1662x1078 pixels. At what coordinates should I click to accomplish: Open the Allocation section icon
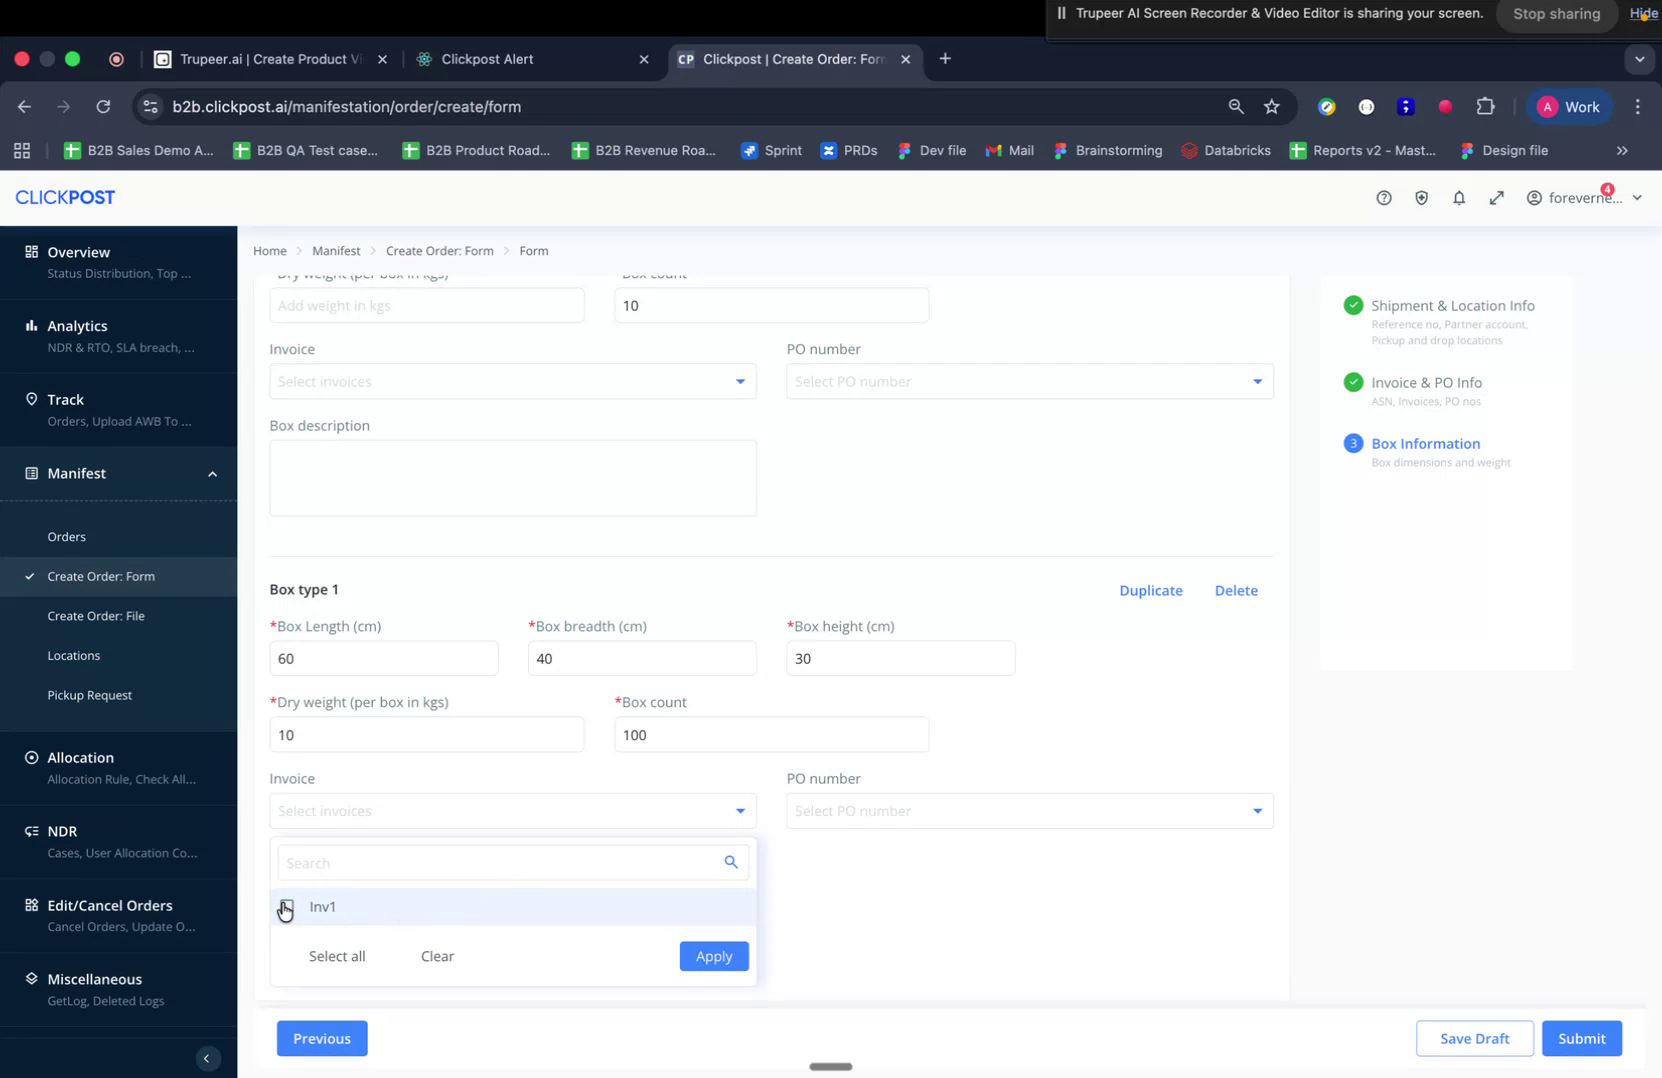click(31, 757)
